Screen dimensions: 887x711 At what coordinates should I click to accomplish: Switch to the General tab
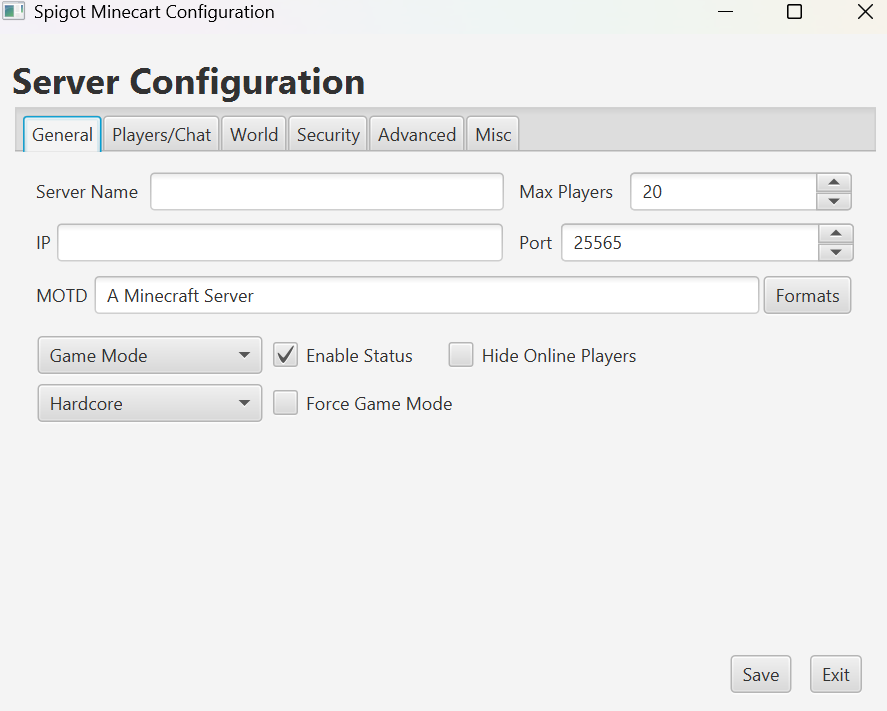[62, 135]
